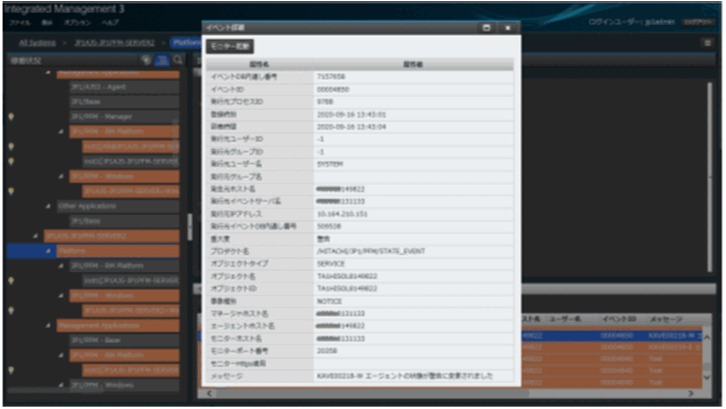Image resolution: width=726 pixels, height=409 pixels.
Task: Select the JP1/PFM - Base tree row
Action: (124, 340)
